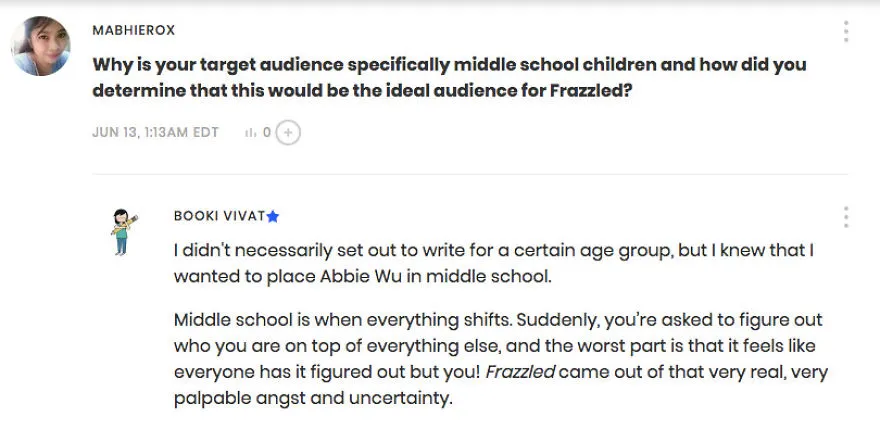
Task: Open MABHIEROX's profile picture
Action: click(x=40, y=46)
